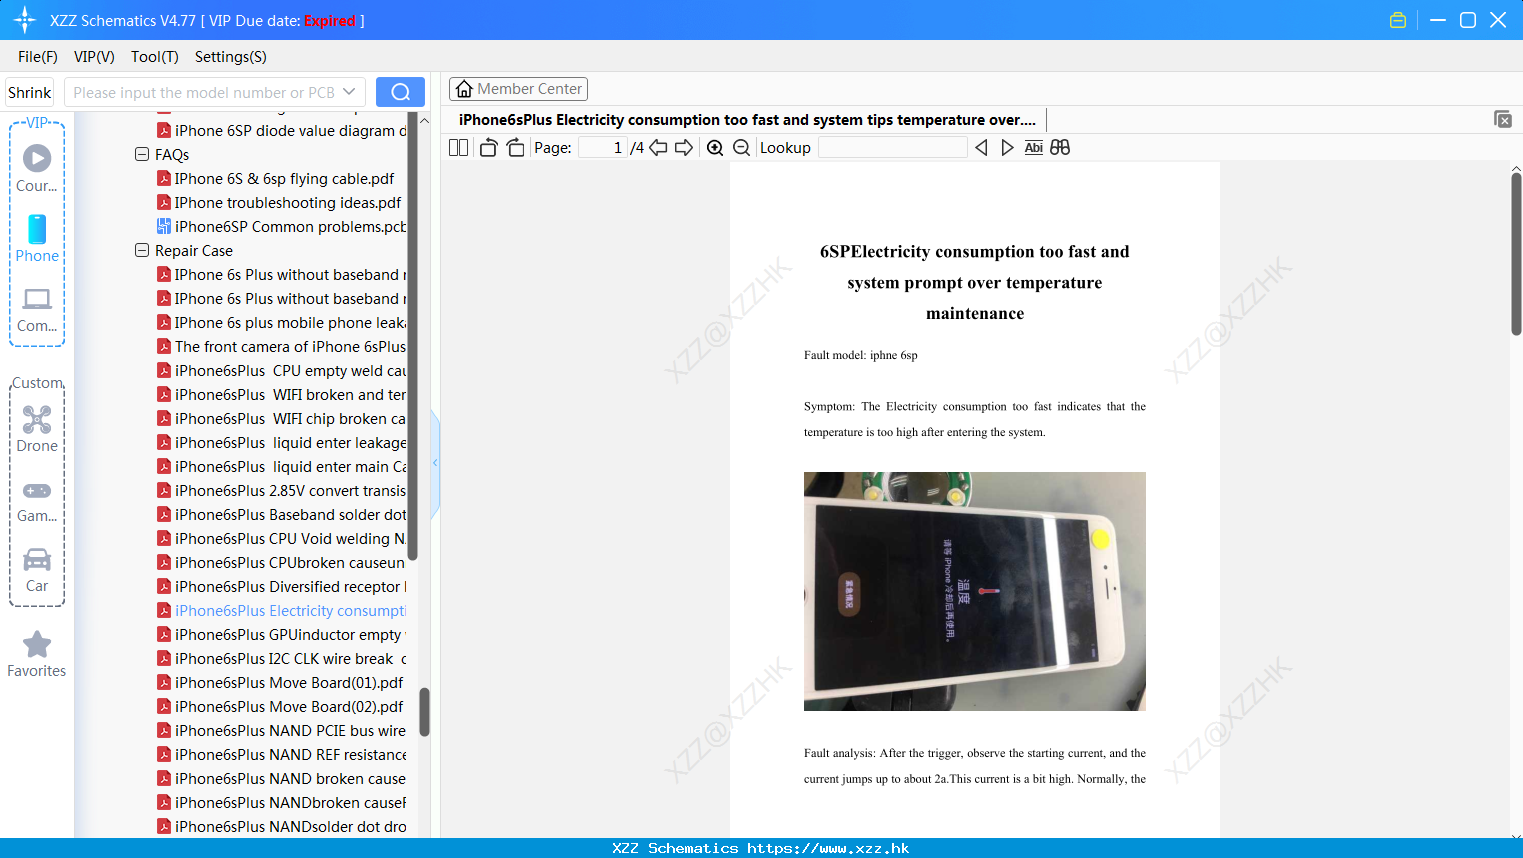Open iPhone6sPlus WIFI chip broken file

coord(282,418)
